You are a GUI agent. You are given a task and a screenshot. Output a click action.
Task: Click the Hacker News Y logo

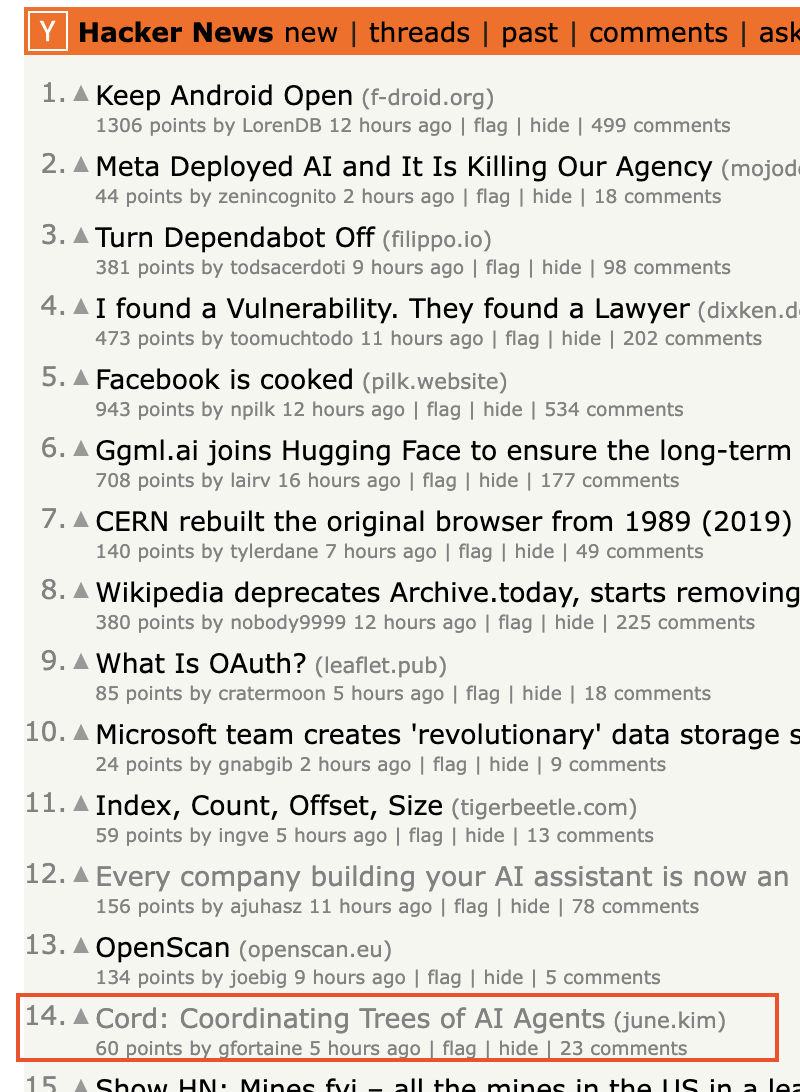click(x=47, y=33)
